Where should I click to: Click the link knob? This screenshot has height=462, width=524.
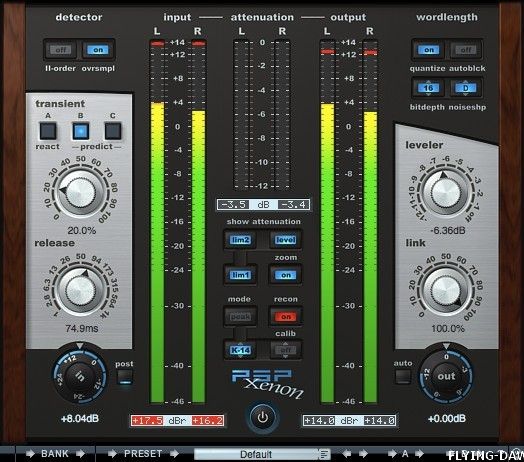[446, 291]
